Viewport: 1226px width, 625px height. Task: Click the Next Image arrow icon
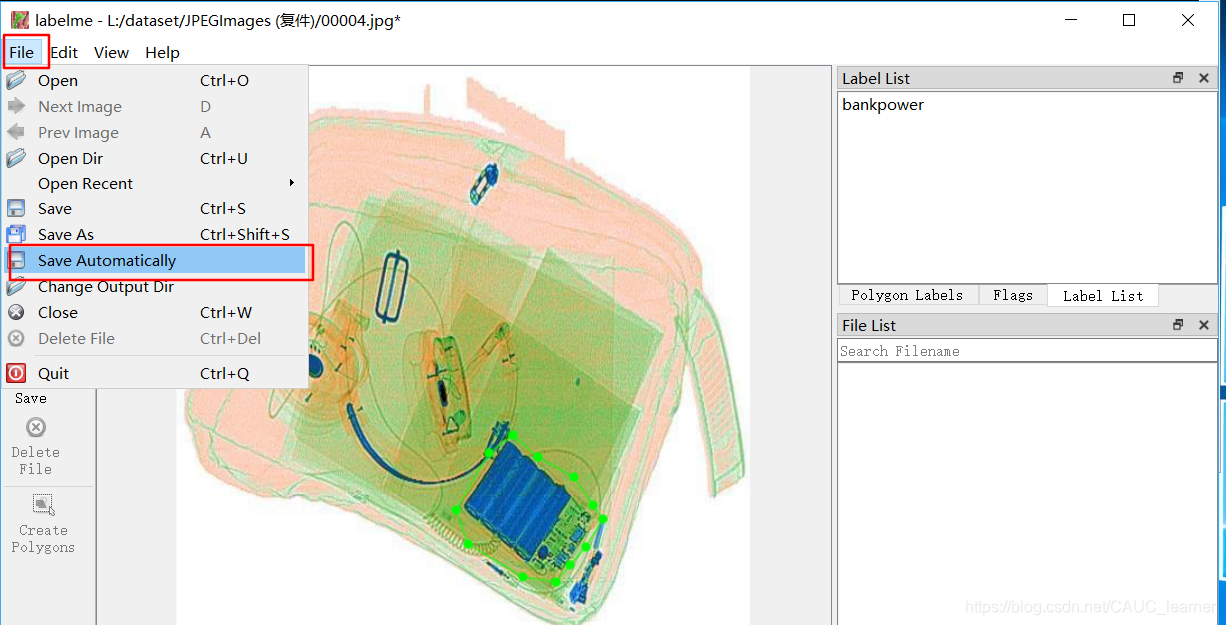point(16,106)
